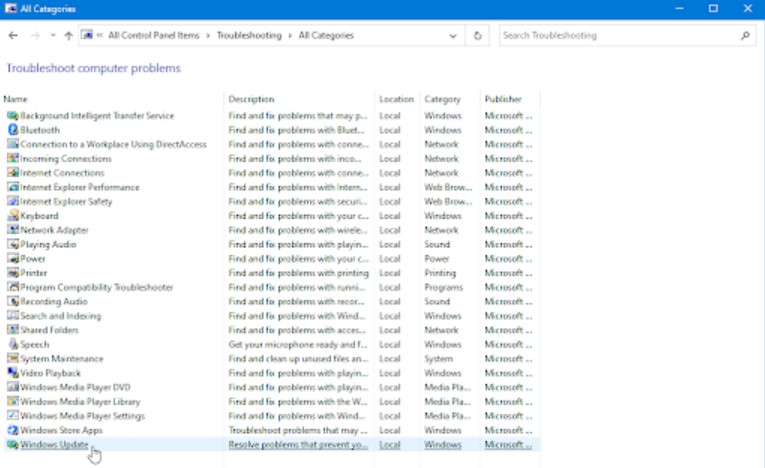765x468 pixels.
Task: Click the Windows Media Player Library icon
Action: click(x=13, y=402)
